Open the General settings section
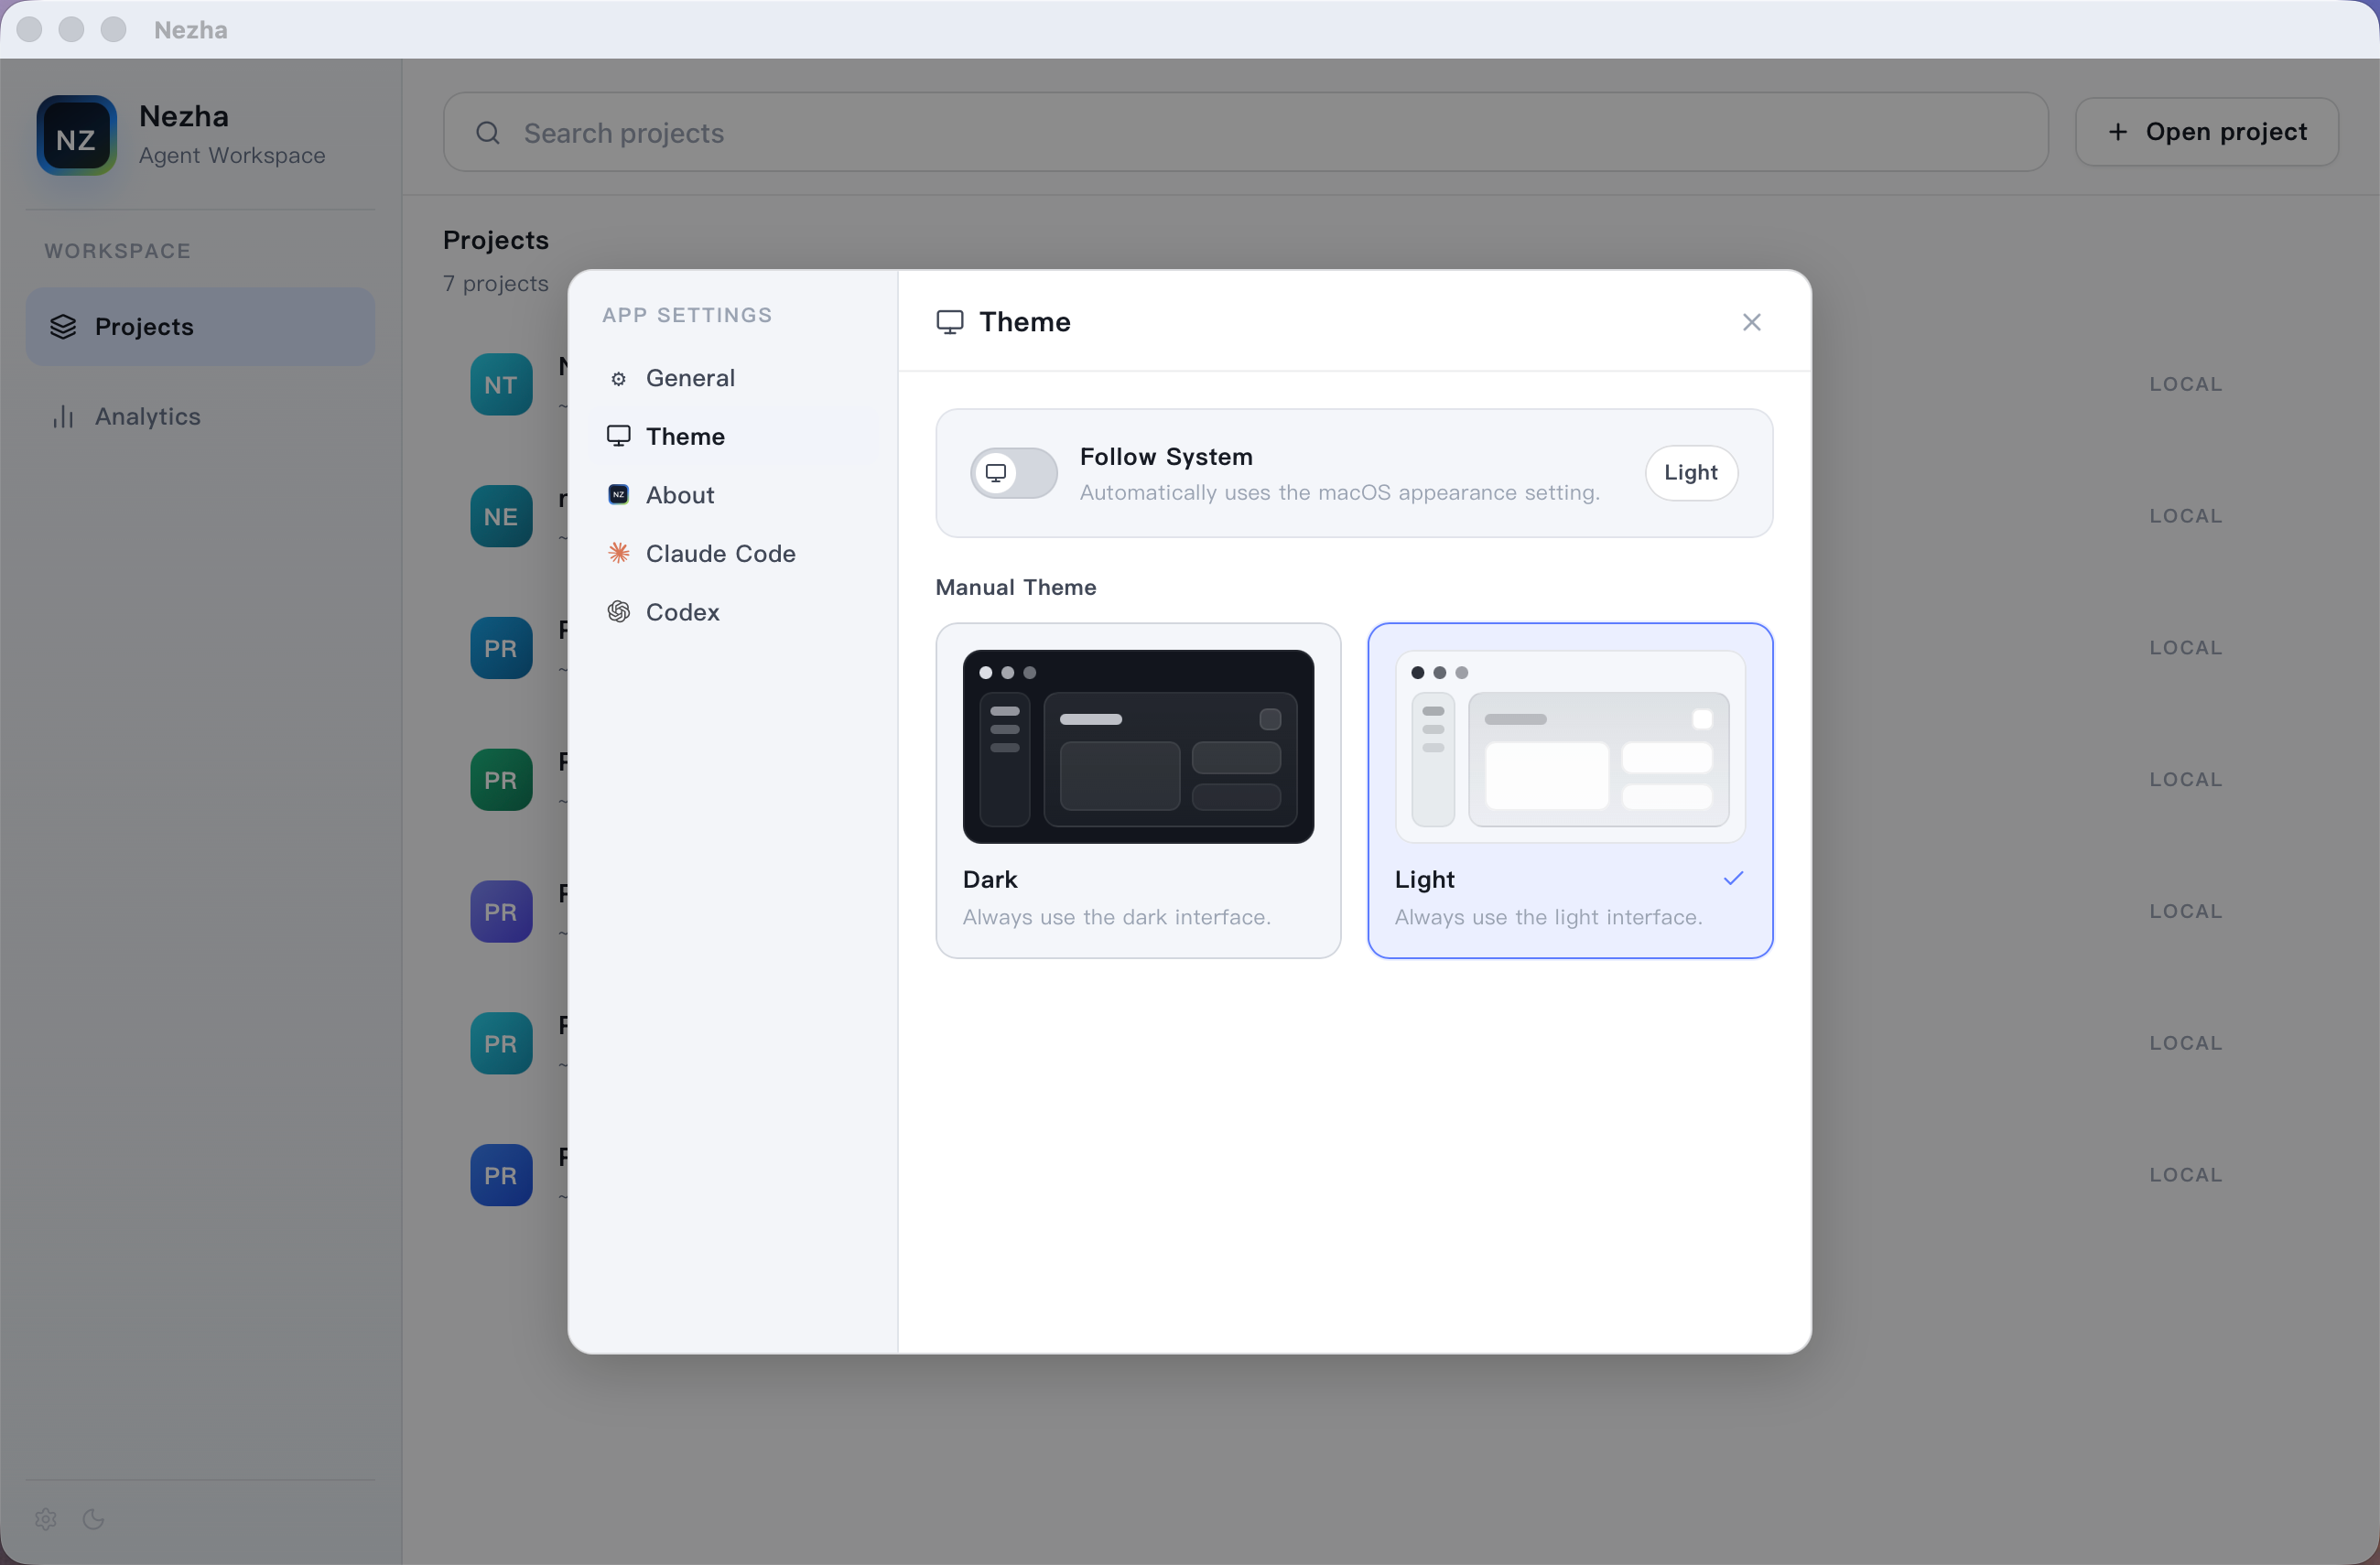 (x=690, y=378)
